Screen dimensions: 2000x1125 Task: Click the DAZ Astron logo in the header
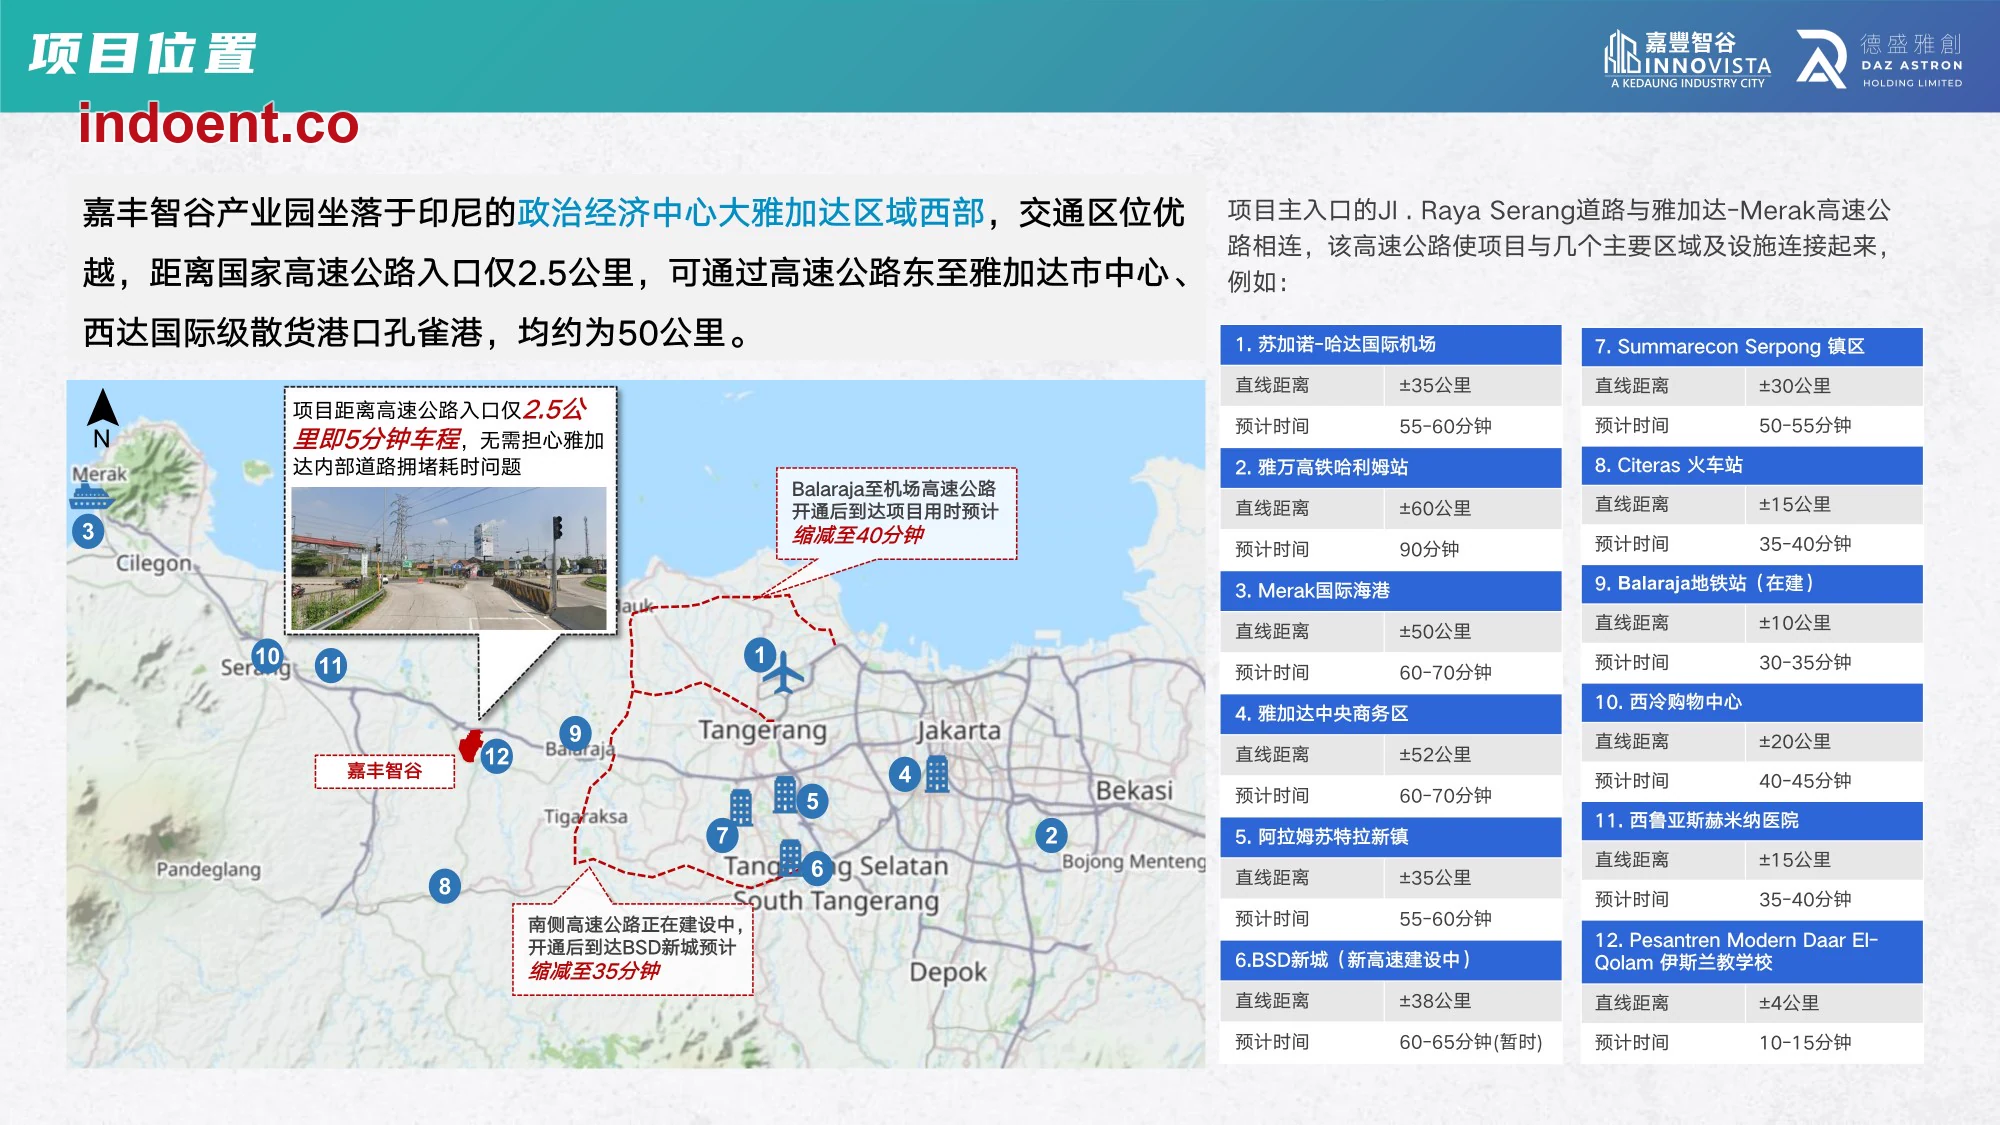[1880, 59]
